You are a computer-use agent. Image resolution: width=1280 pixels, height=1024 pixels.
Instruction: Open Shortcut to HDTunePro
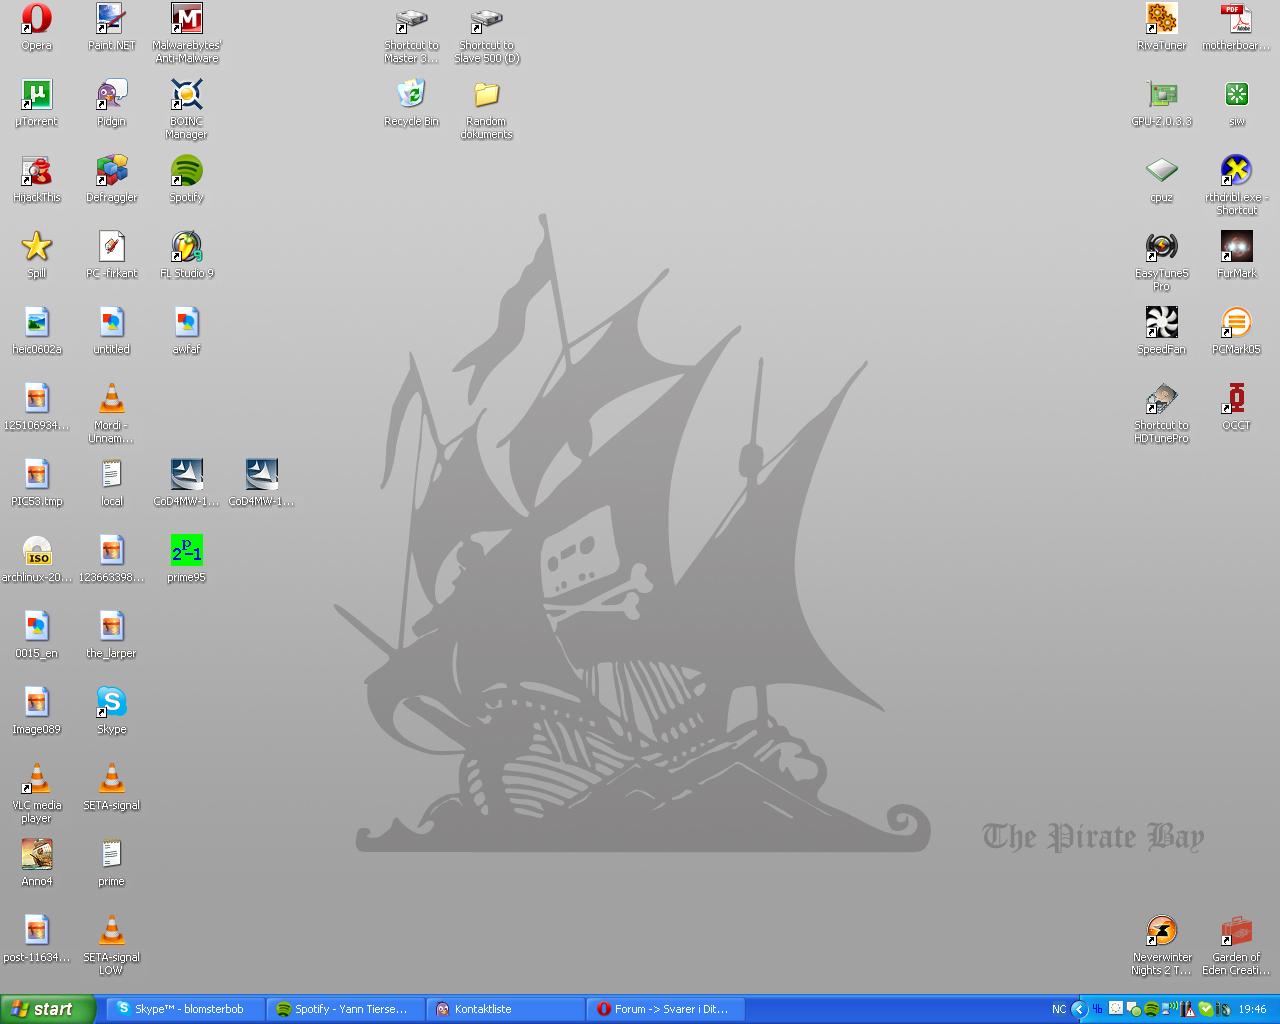pos(1161,413)
